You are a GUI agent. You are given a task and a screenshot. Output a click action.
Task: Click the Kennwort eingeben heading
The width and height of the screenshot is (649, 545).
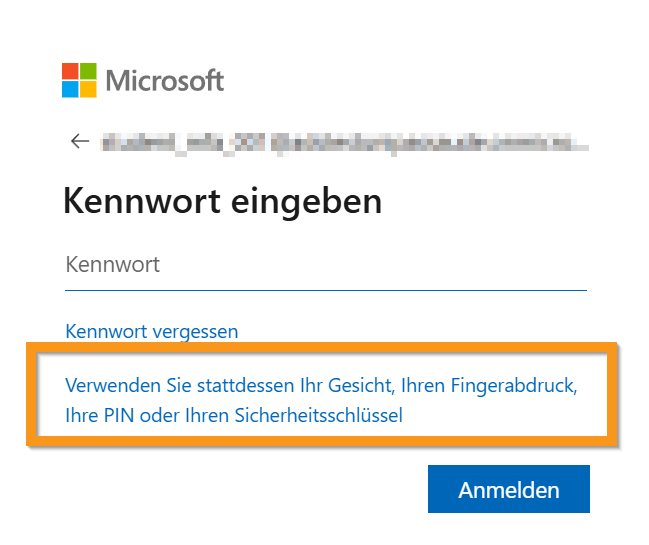pyautogui.click(x=222, y=201)
